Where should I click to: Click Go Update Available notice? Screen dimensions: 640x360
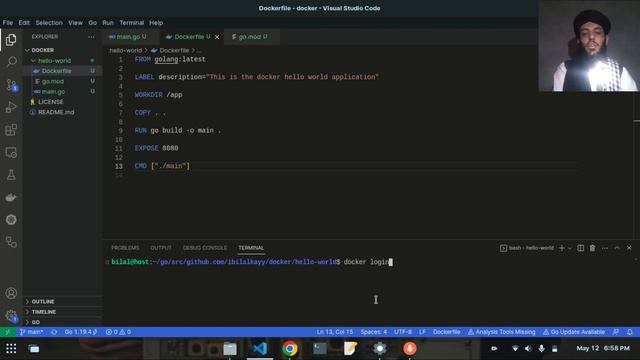point(573,332)
